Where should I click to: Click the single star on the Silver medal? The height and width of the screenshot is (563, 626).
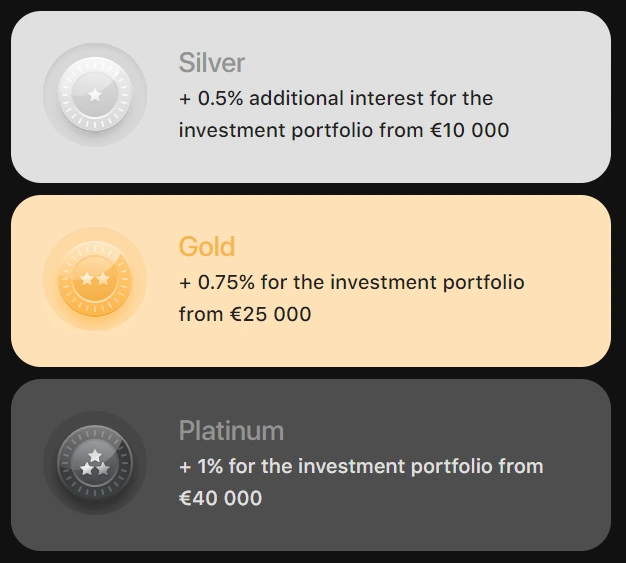pyautogui.click(x=95, y=95)
